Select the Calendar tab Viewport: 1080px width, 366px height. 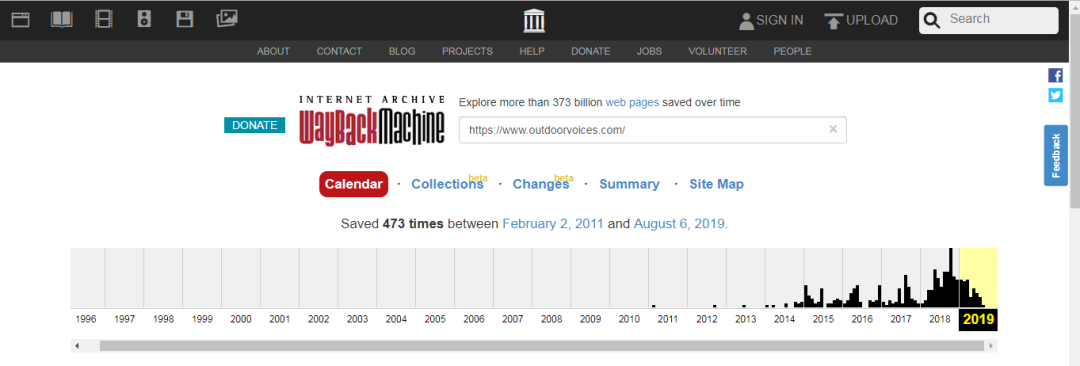tap(353, 184)
